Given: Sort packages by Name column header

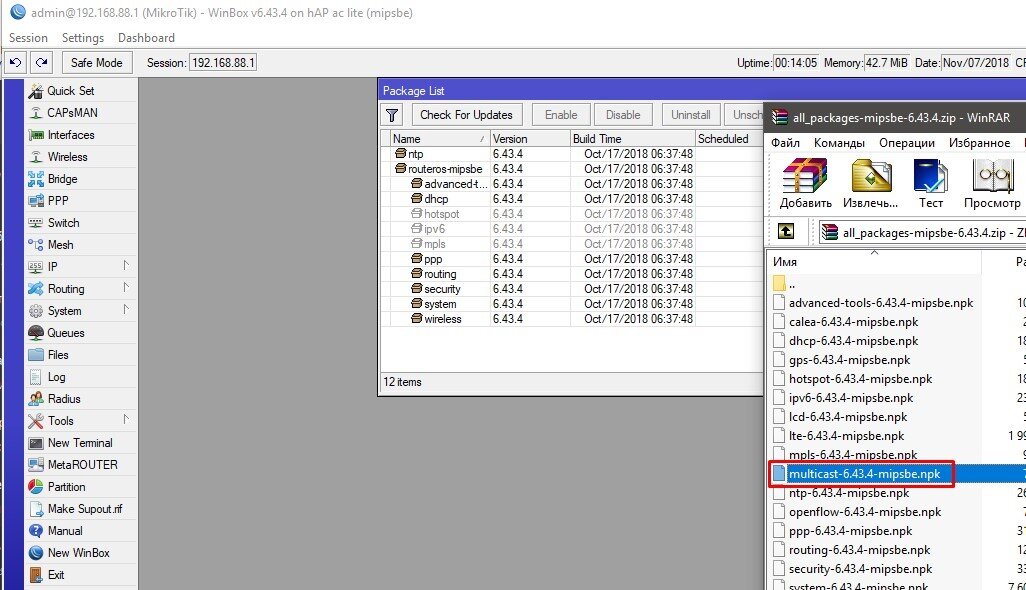Looking at the screenshot, I should [439, 139].
